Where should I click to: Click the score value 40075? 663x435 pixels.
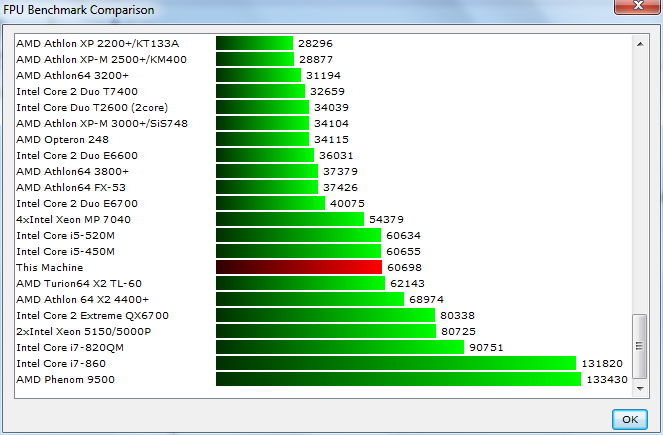tap(347, 203)
